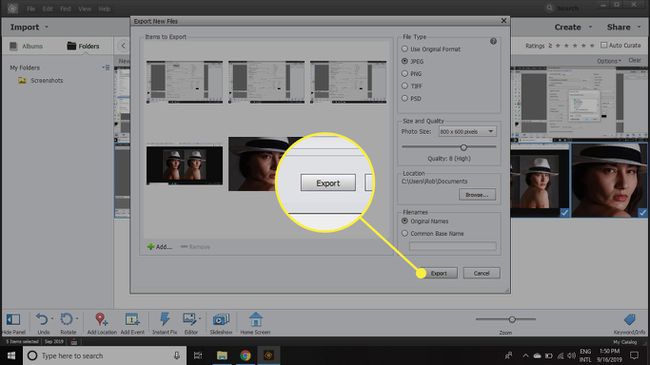Click the Add Location pin icon
The width and height of the screenshot is (650, 365).
[x=101, y=319]
